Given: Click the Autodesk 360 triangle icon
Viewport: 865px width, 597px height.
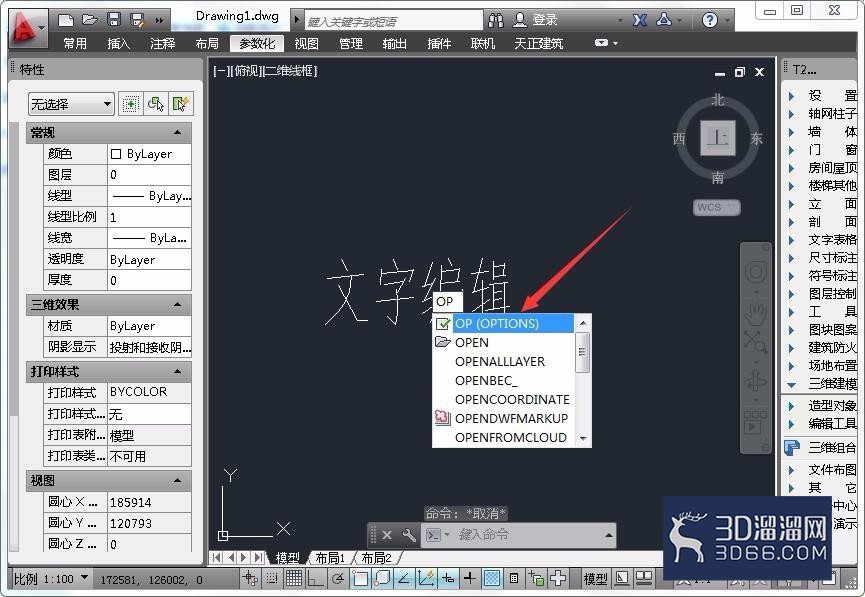Looking at the screenshot, I should [x=664, y=20].
